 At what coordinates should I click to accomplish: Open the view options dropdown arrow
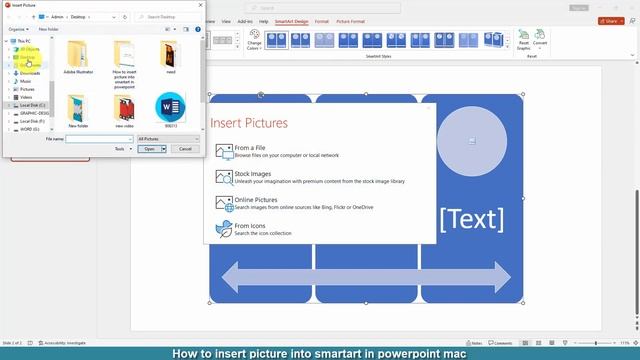(175, 29)
